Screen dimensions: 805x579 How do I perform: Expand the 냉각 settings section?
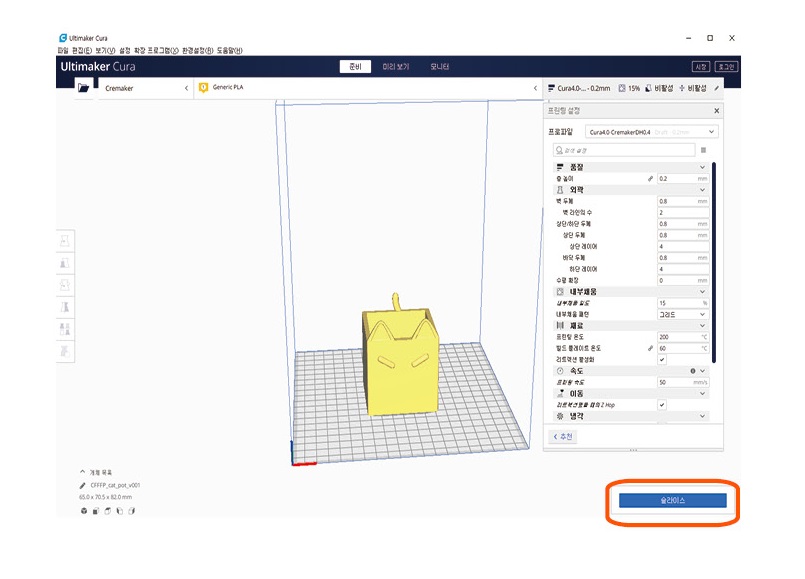(x=702, y=416)
